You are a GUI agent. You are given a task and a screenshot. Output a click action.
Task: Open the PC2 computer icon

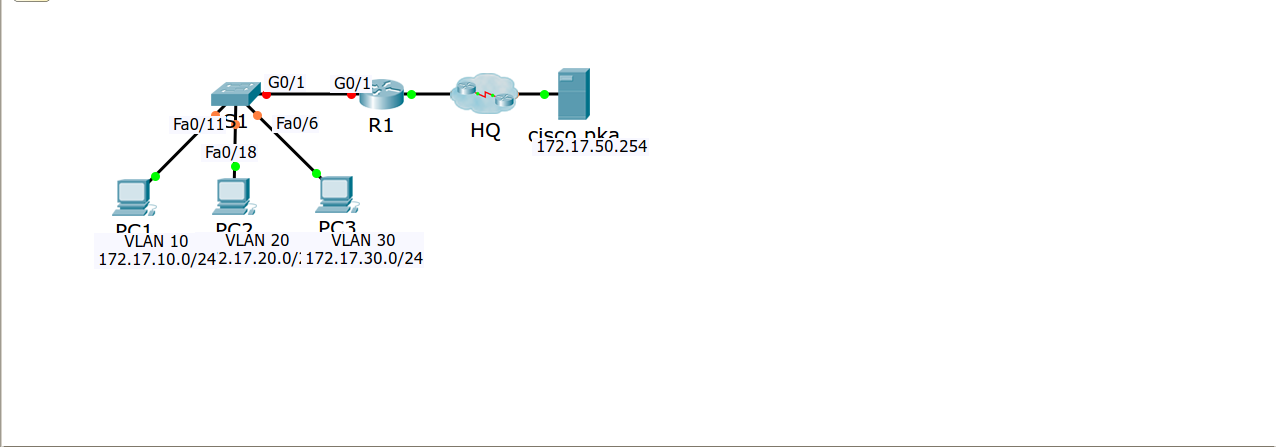pos(235,198)
